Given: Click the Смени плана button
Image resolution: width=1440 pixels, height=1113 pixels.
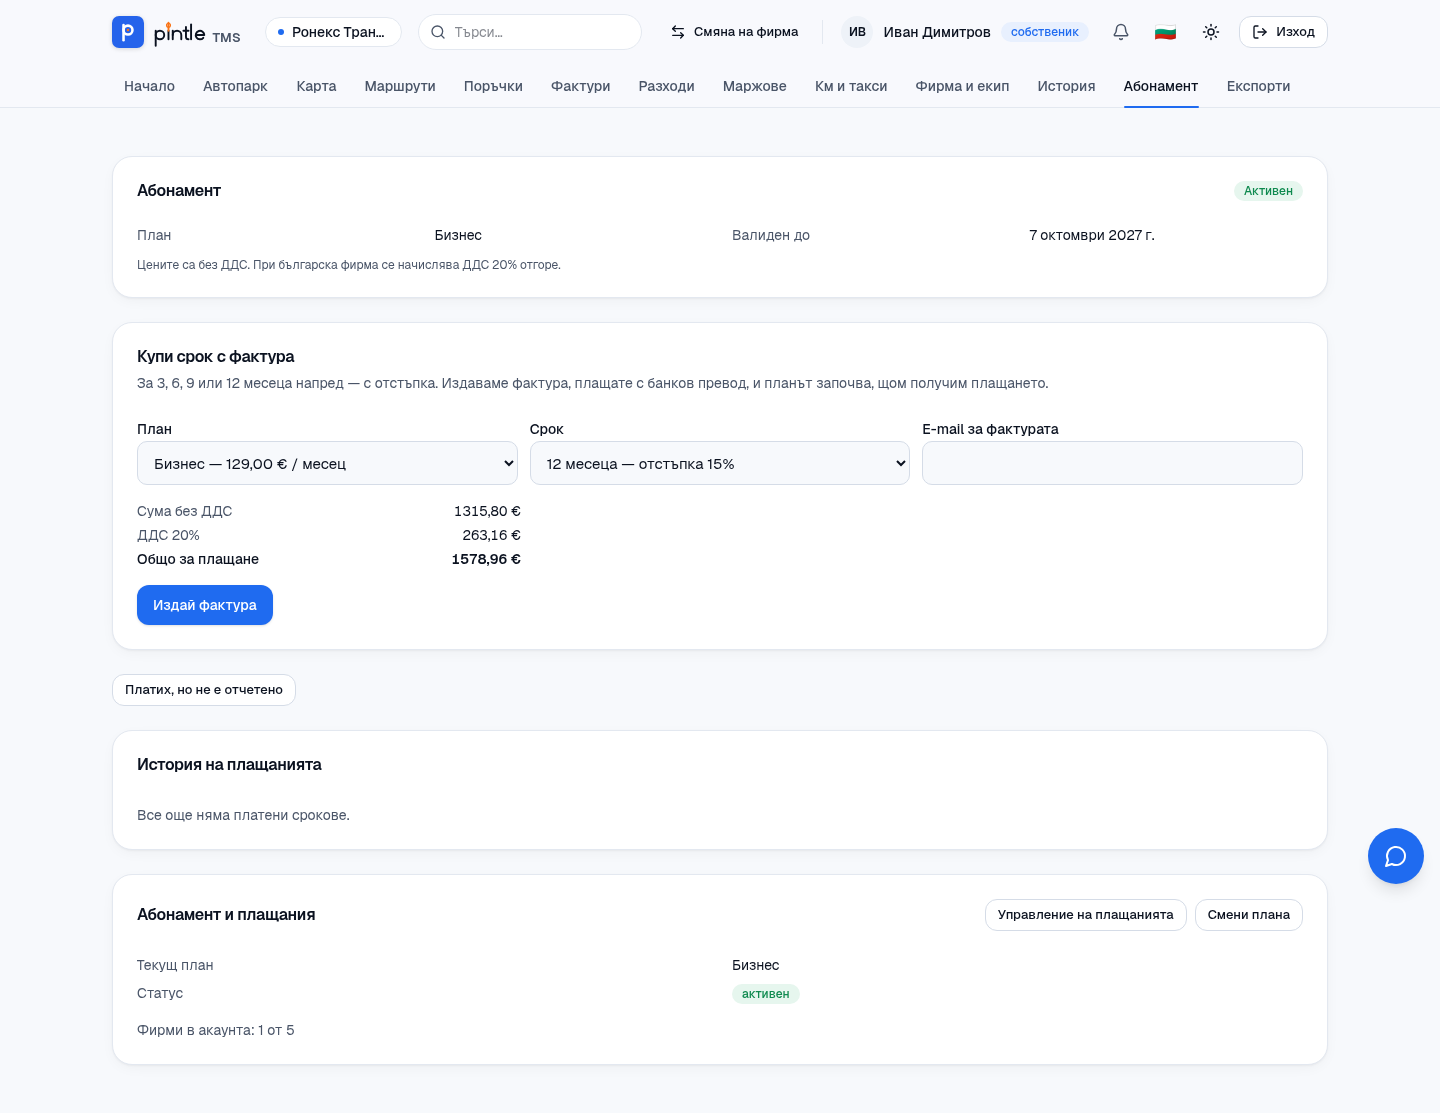Looking at the screenshot, I should pos(1249,915).
